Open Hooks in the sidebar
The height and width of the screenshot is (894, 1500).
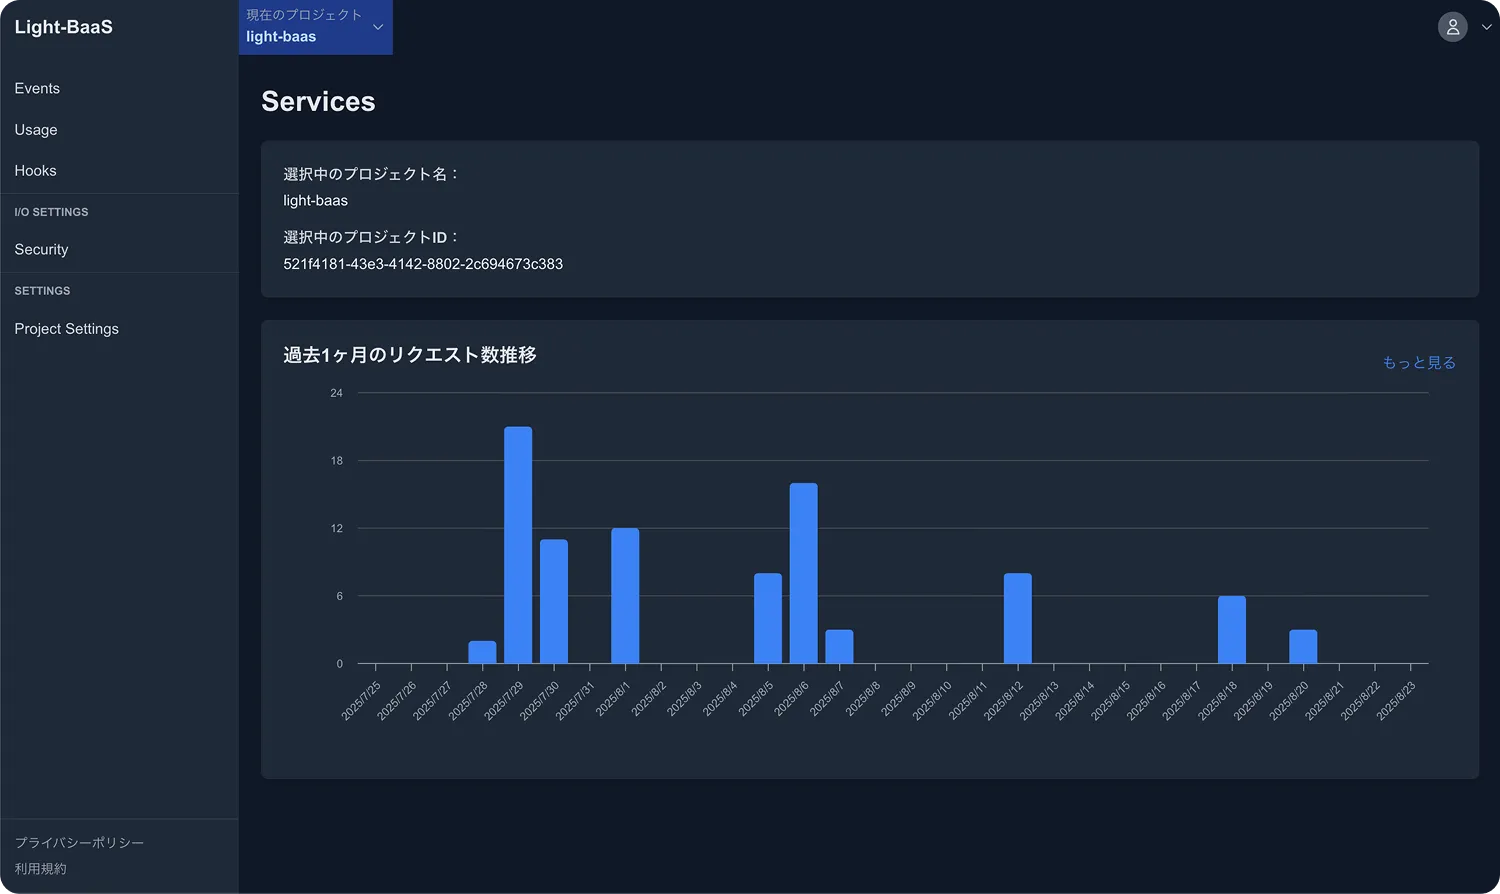click(x=35, y=171)
